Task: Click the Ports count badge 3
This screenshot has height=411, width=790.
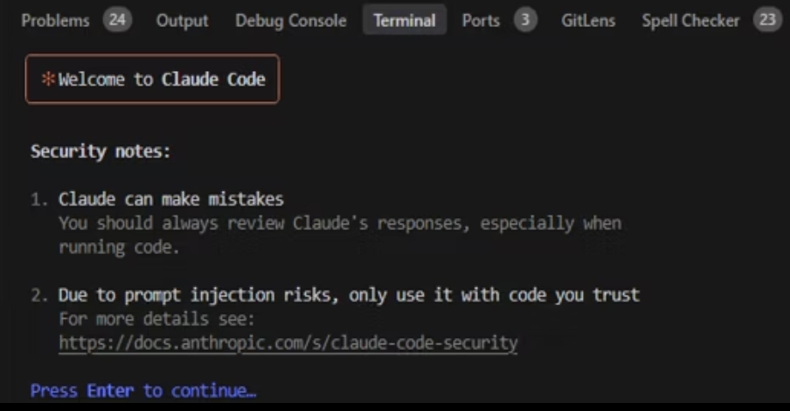Action: [525, 20]
